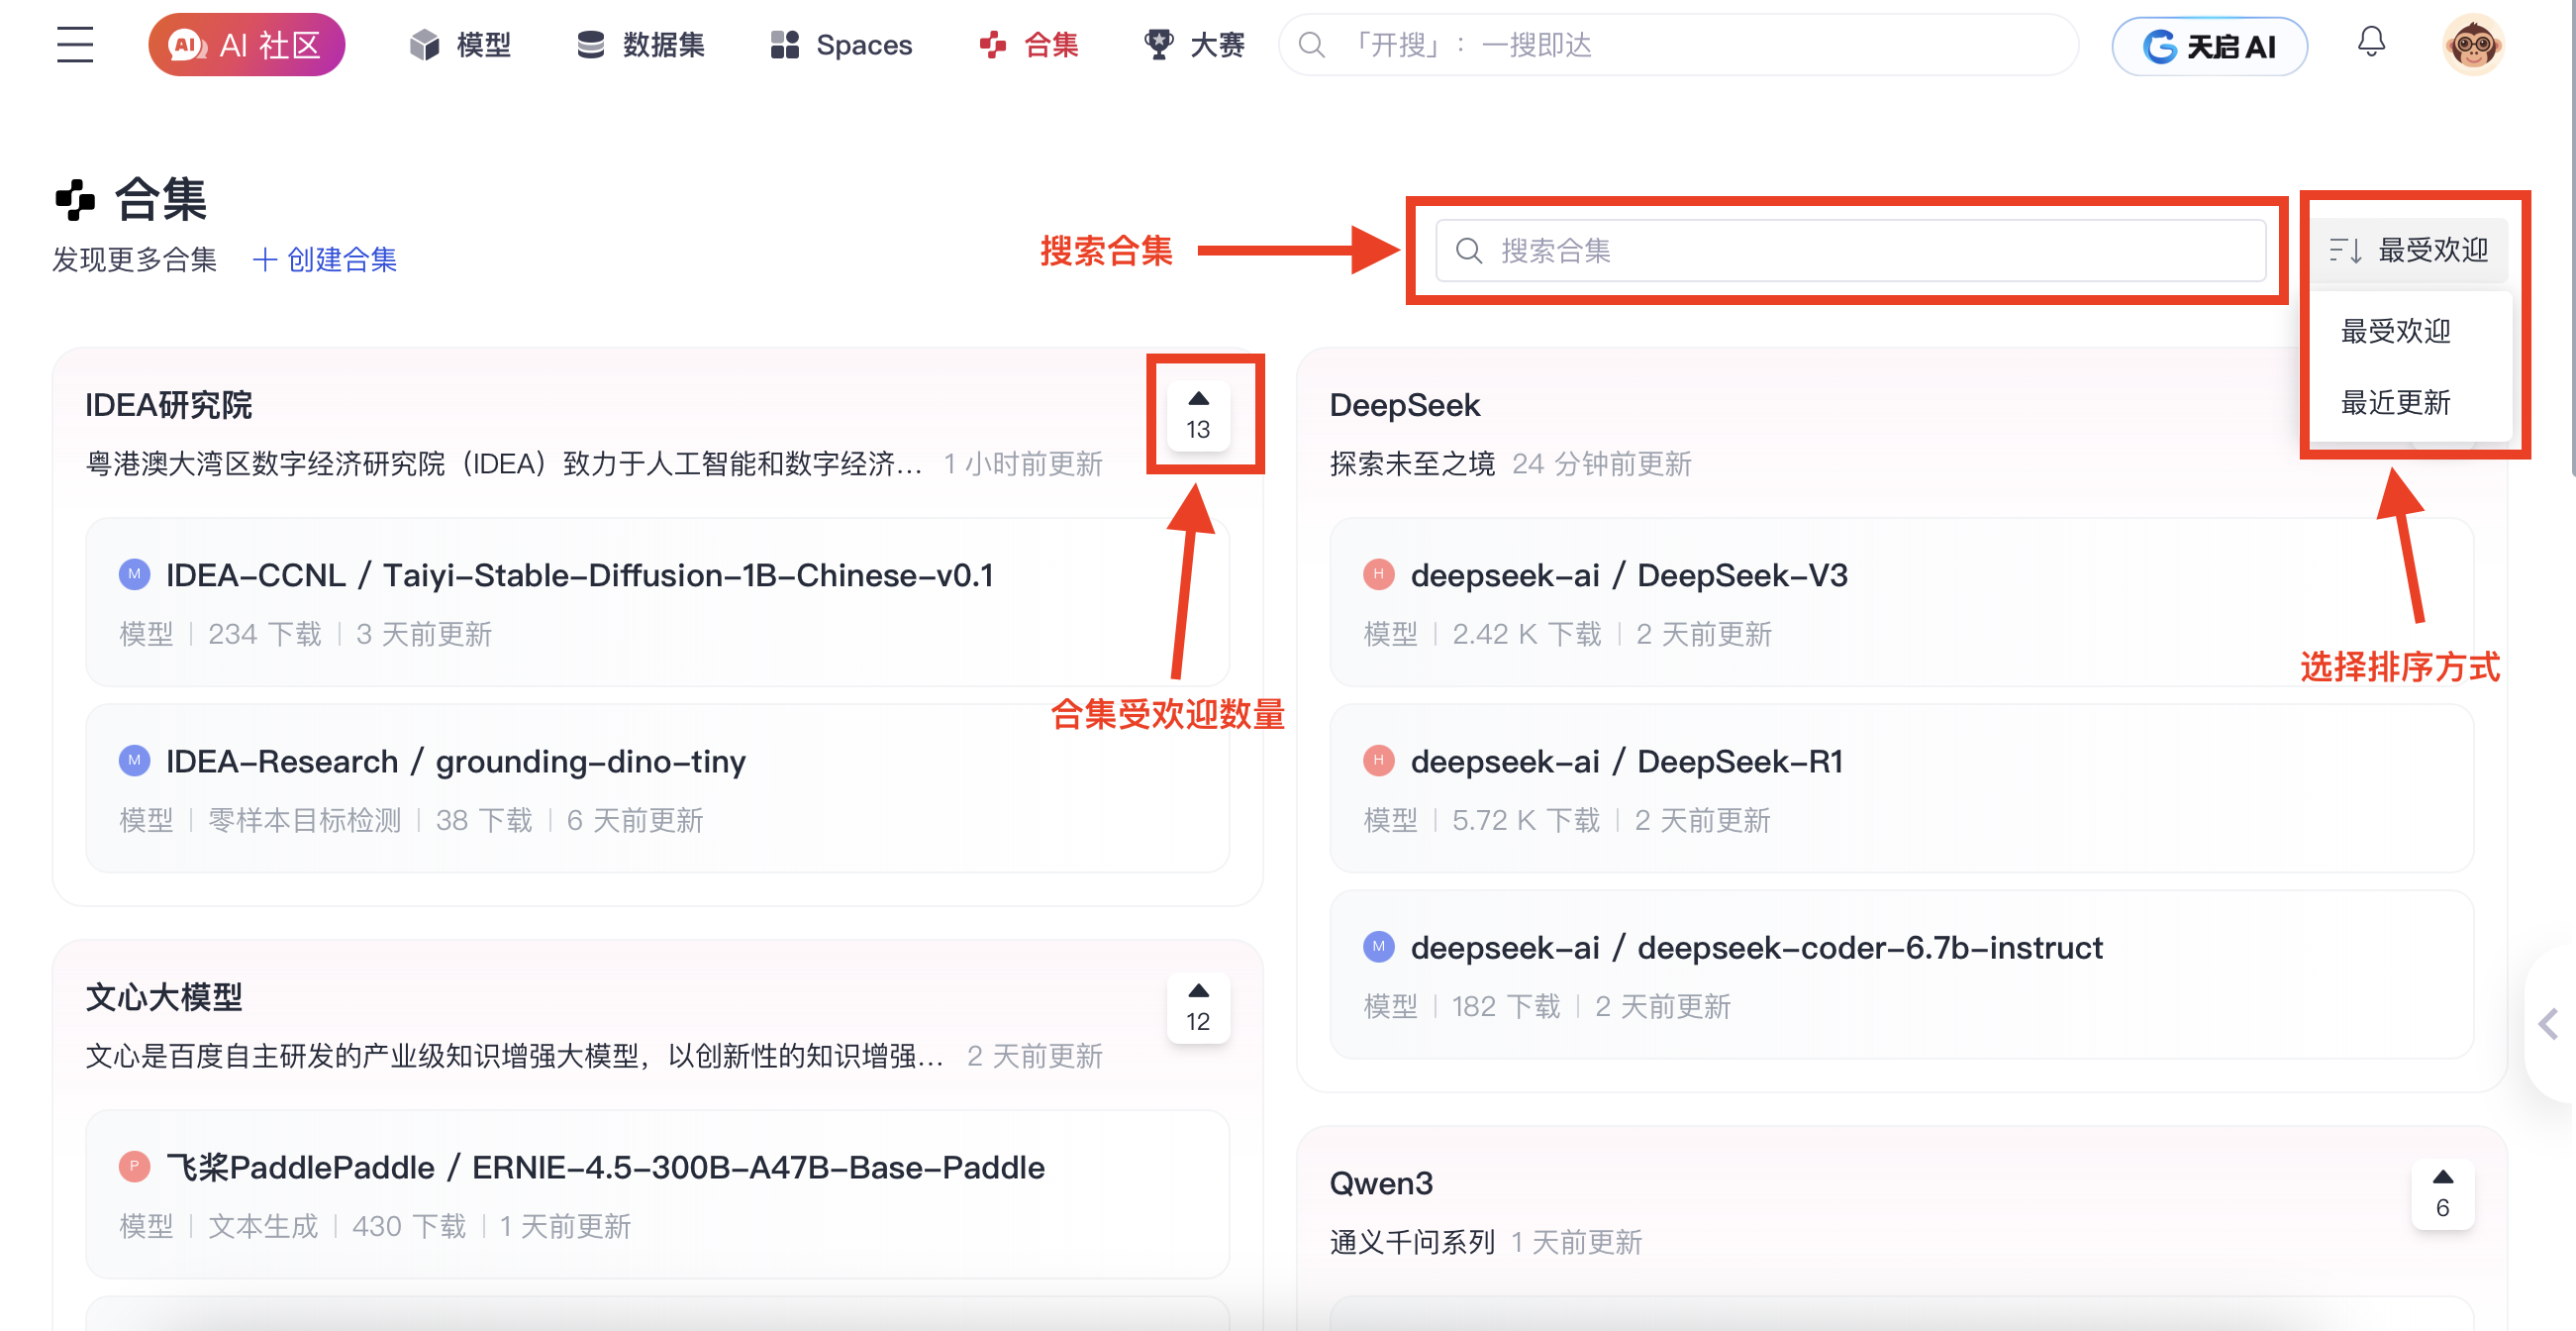Click avatar icon beside IDEA-CCNL
The height and width of the screenshot is (1331, 2576).
click(134, 575)
